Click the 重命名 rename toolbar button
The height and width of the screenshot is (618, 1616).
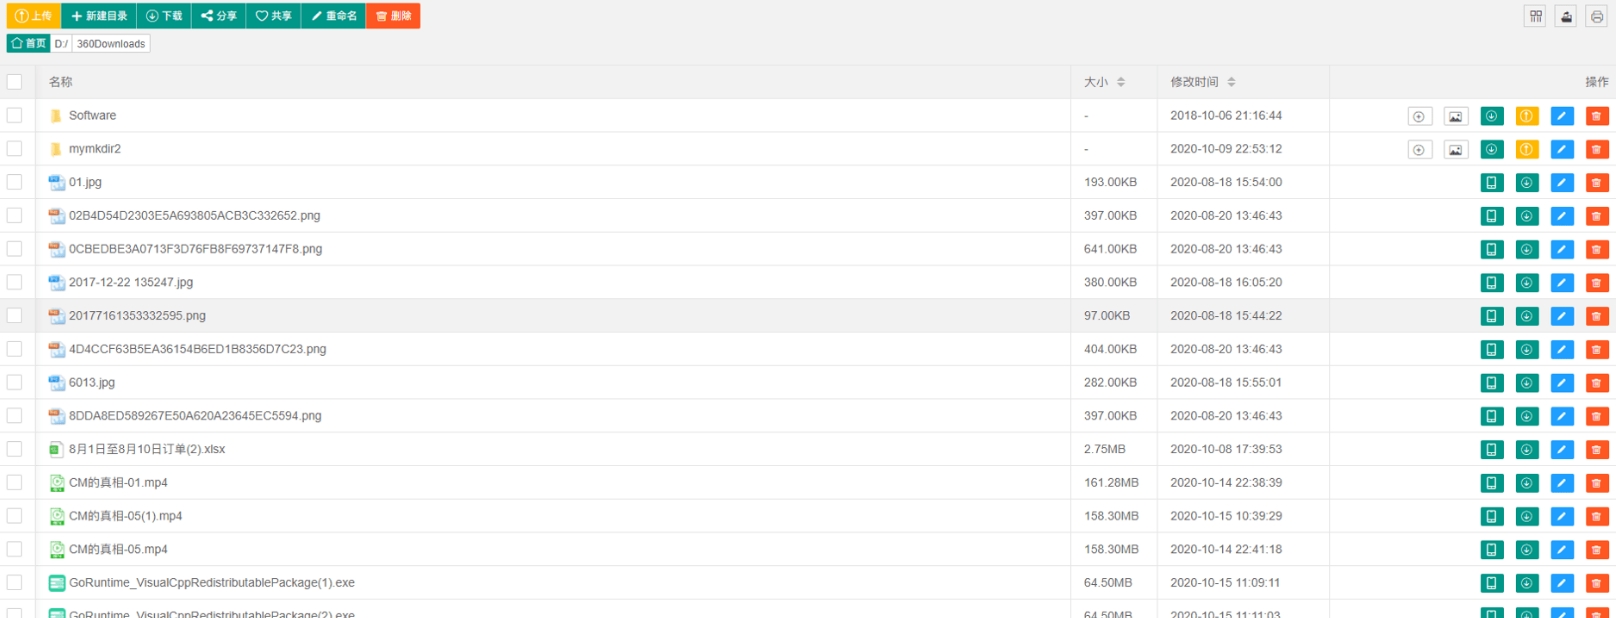(x=333, y=16)
